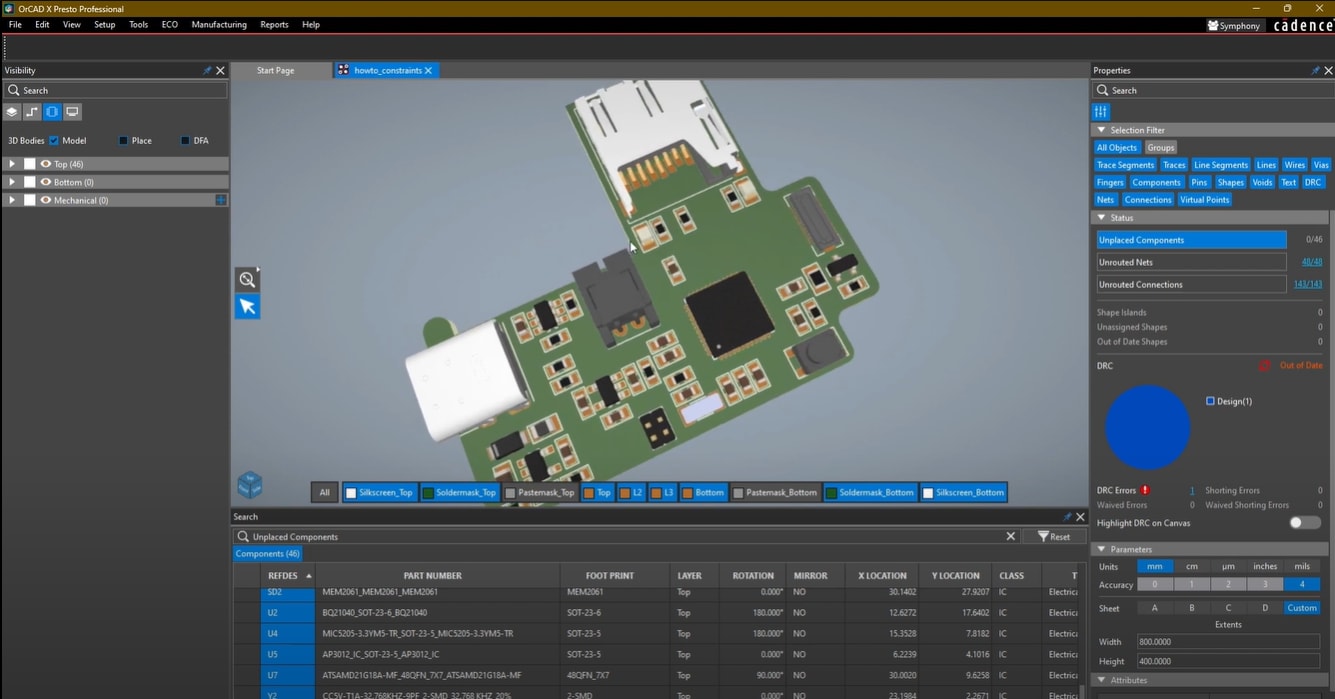
Task: Toggle the Bottom (0) layer checkbox
Action: point(30,182)
